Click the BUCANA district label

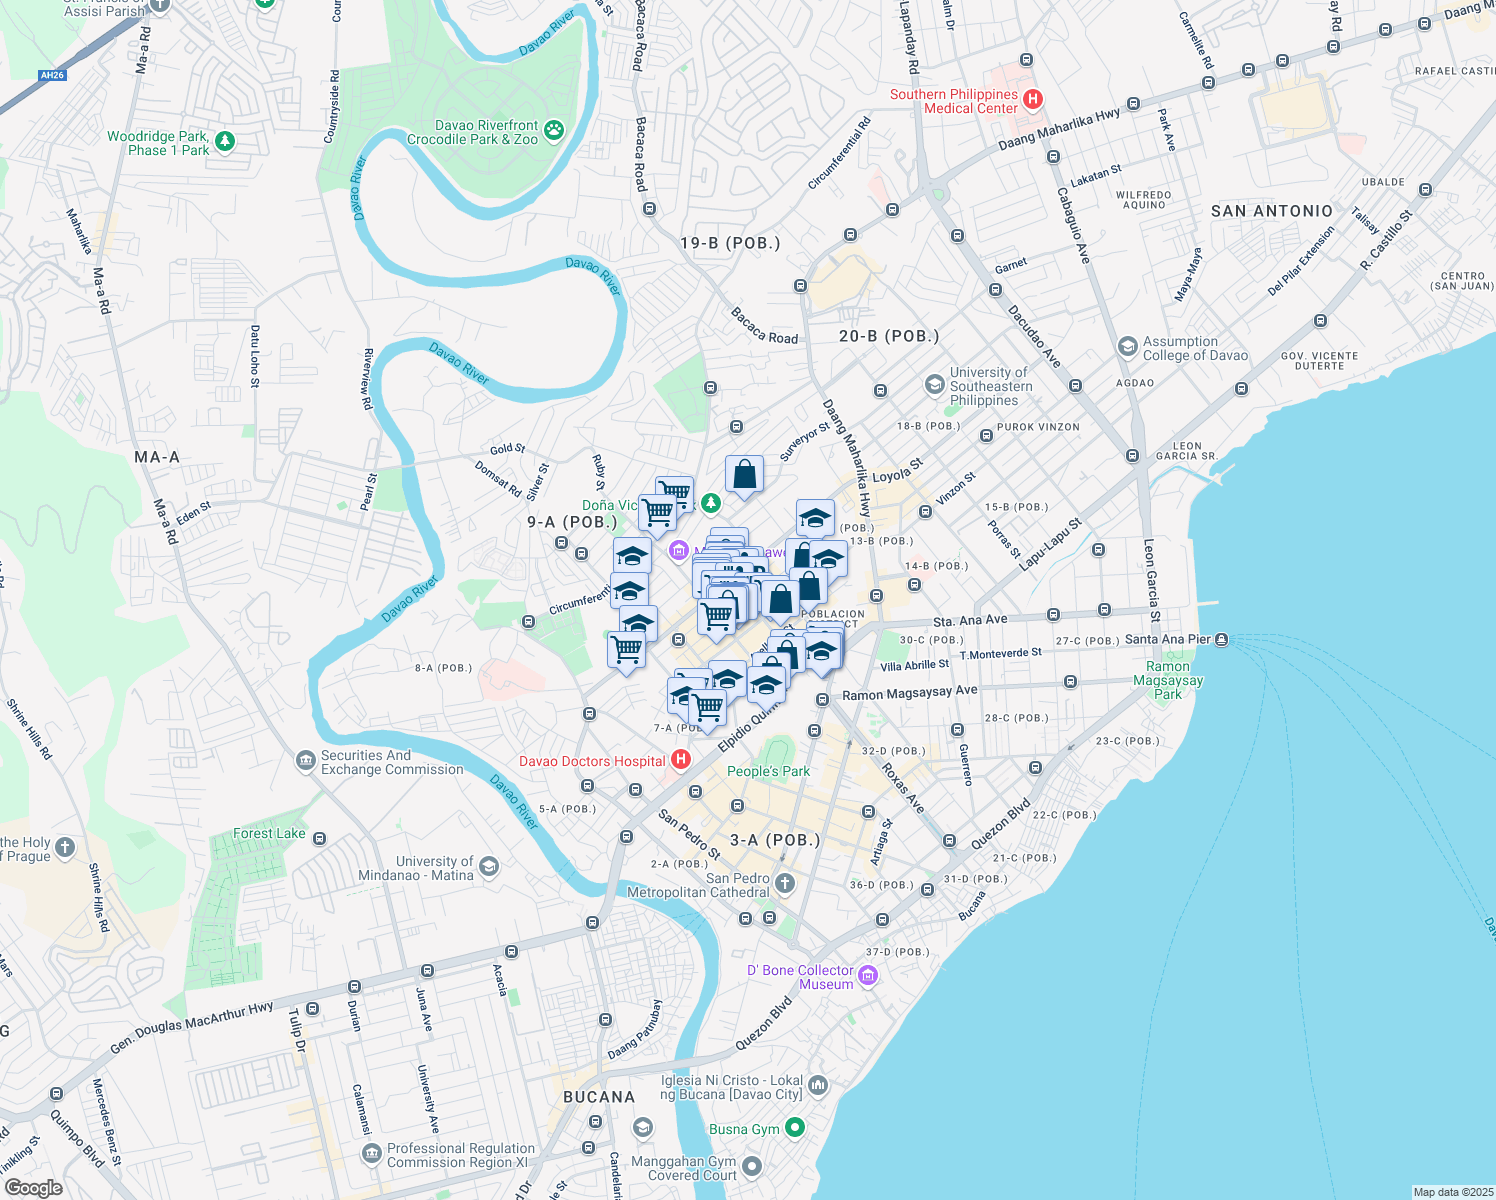(599, 1097)
